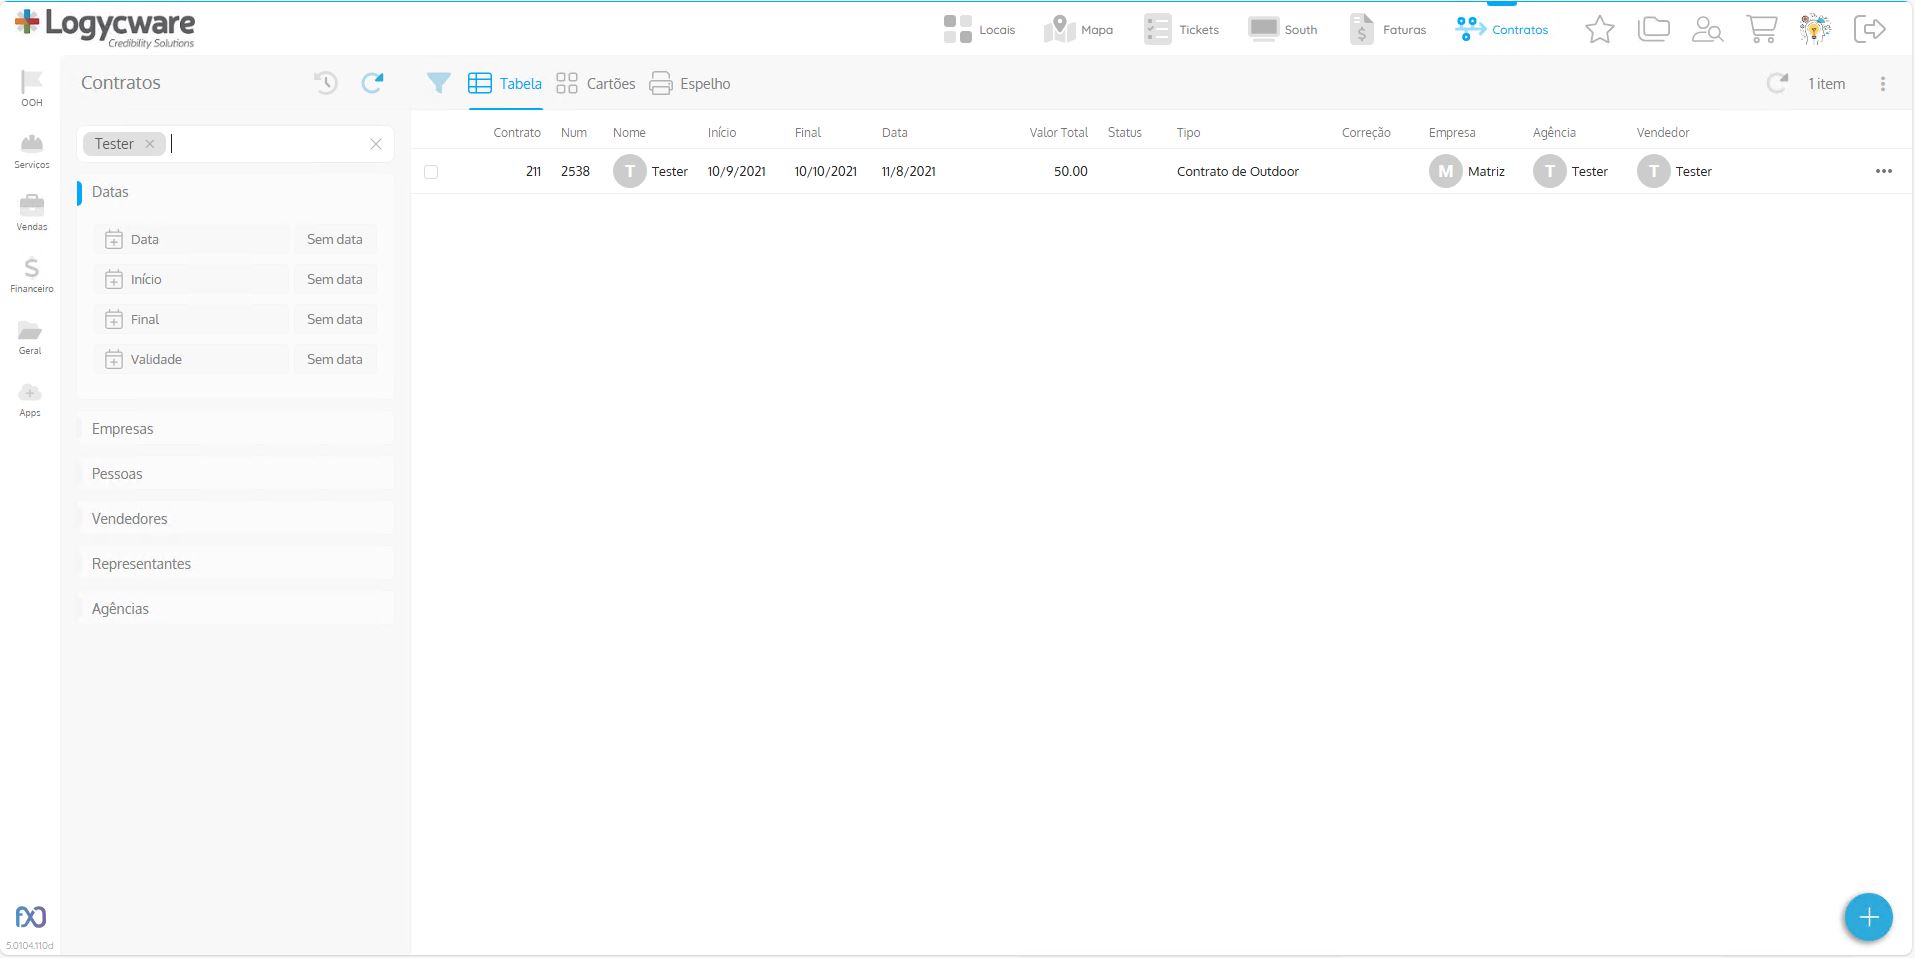Open the Tickets section
Screen dimensions: 1915x958
[x=1181, y=29]
